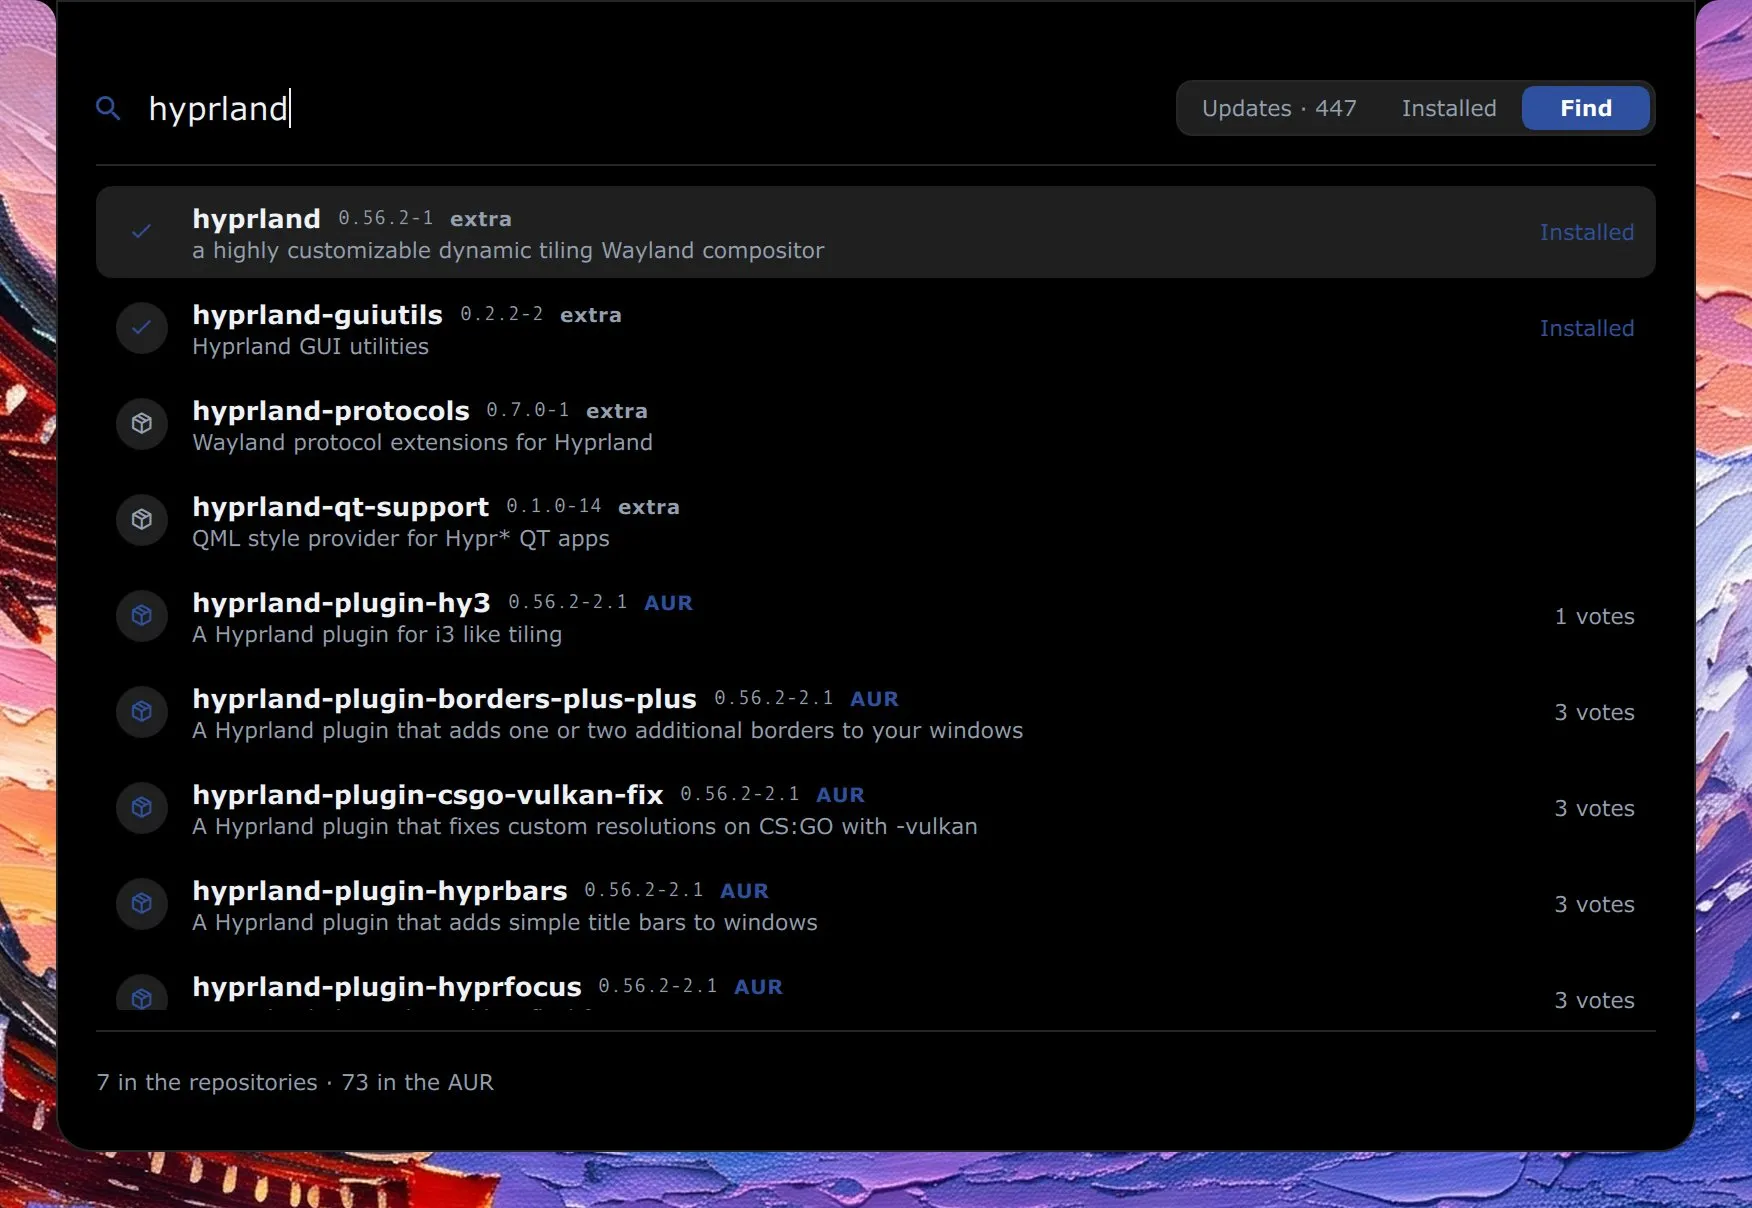The image size is (1752, 1208).
Task: Click the AUR tag on hyprland-plugin-hyprbars
Action: pyautogui.click(x=744, y=891)
